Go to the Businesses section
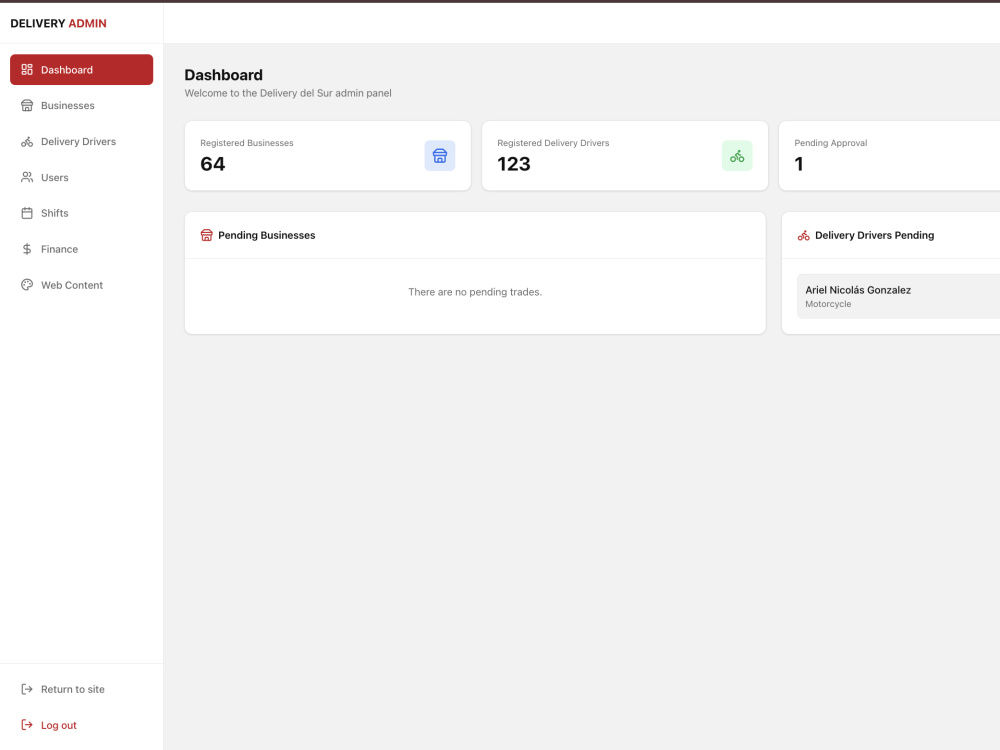Image resolution: width=1000 pixels, height=750 pixels. 82,105
